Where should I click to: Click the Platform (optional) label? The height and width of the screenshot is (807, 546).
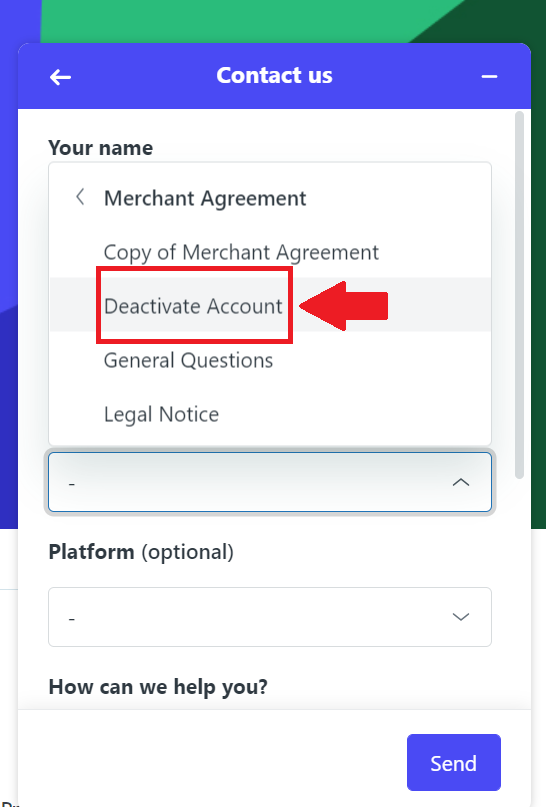point(141,552)
